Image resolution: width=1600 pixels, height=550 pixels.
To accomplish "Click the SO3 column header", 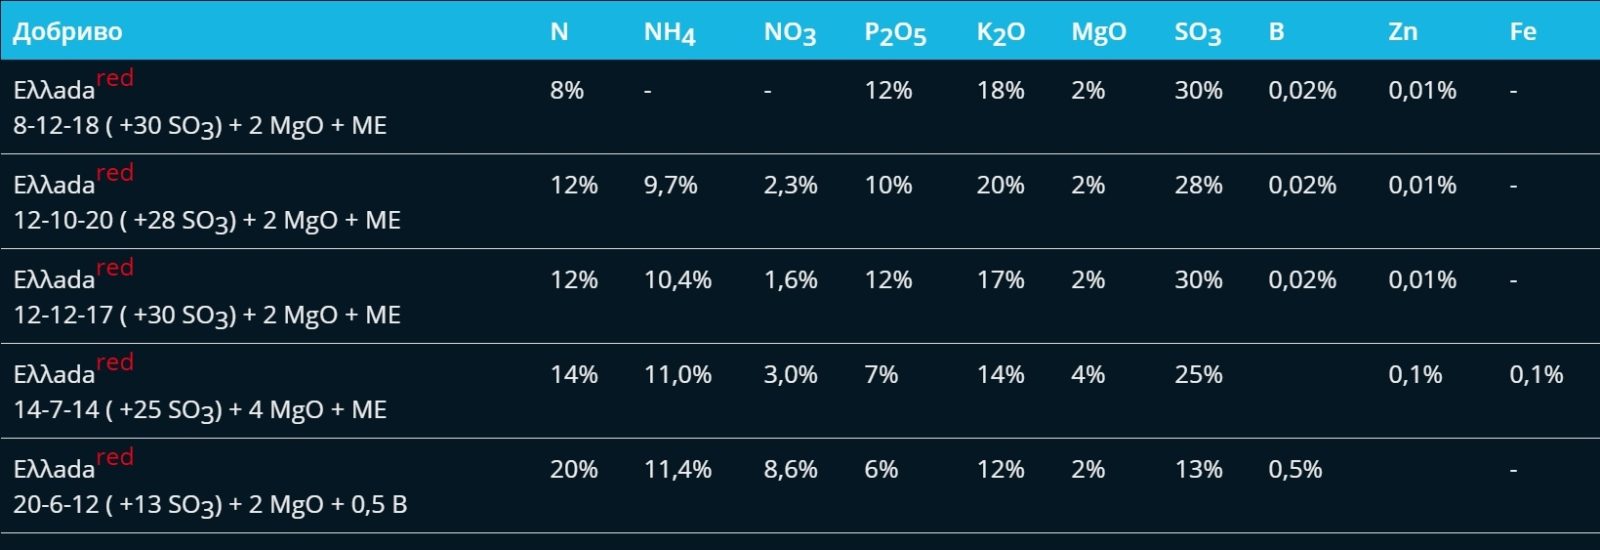I will (x=1197, y=33).
